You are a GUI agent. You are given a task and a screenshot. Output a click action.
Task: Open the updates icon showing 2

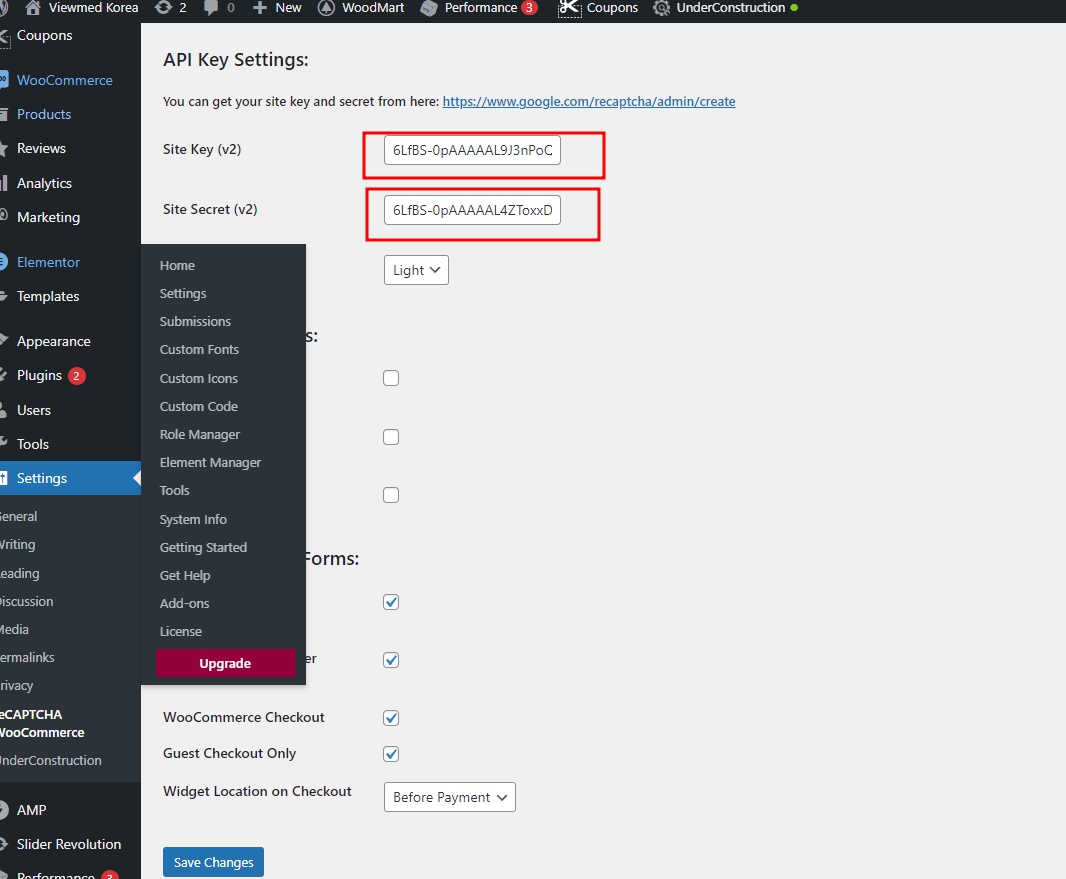[163, 7]
